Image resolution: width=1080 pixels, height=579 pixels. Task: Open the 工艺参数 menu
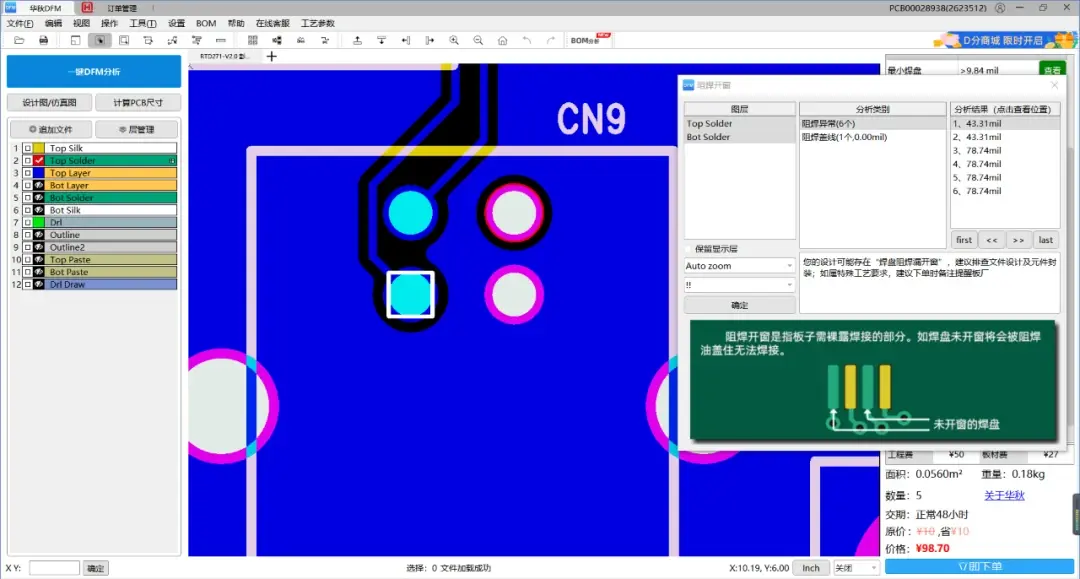[318, 23]
